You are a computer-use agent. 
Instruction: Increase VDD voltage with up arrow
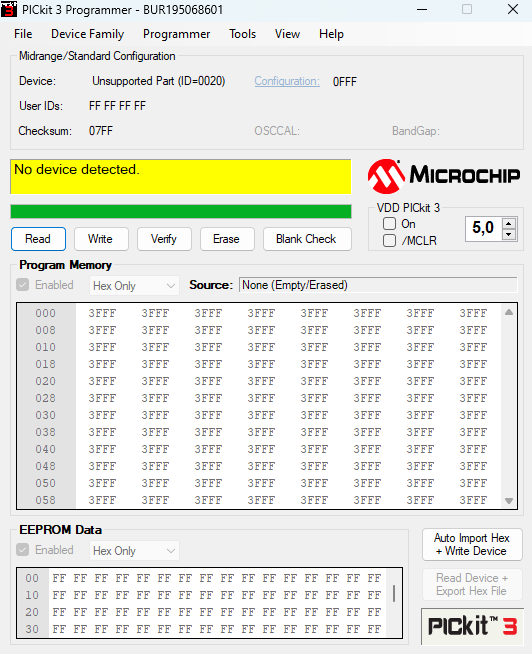tap(508, 224)
